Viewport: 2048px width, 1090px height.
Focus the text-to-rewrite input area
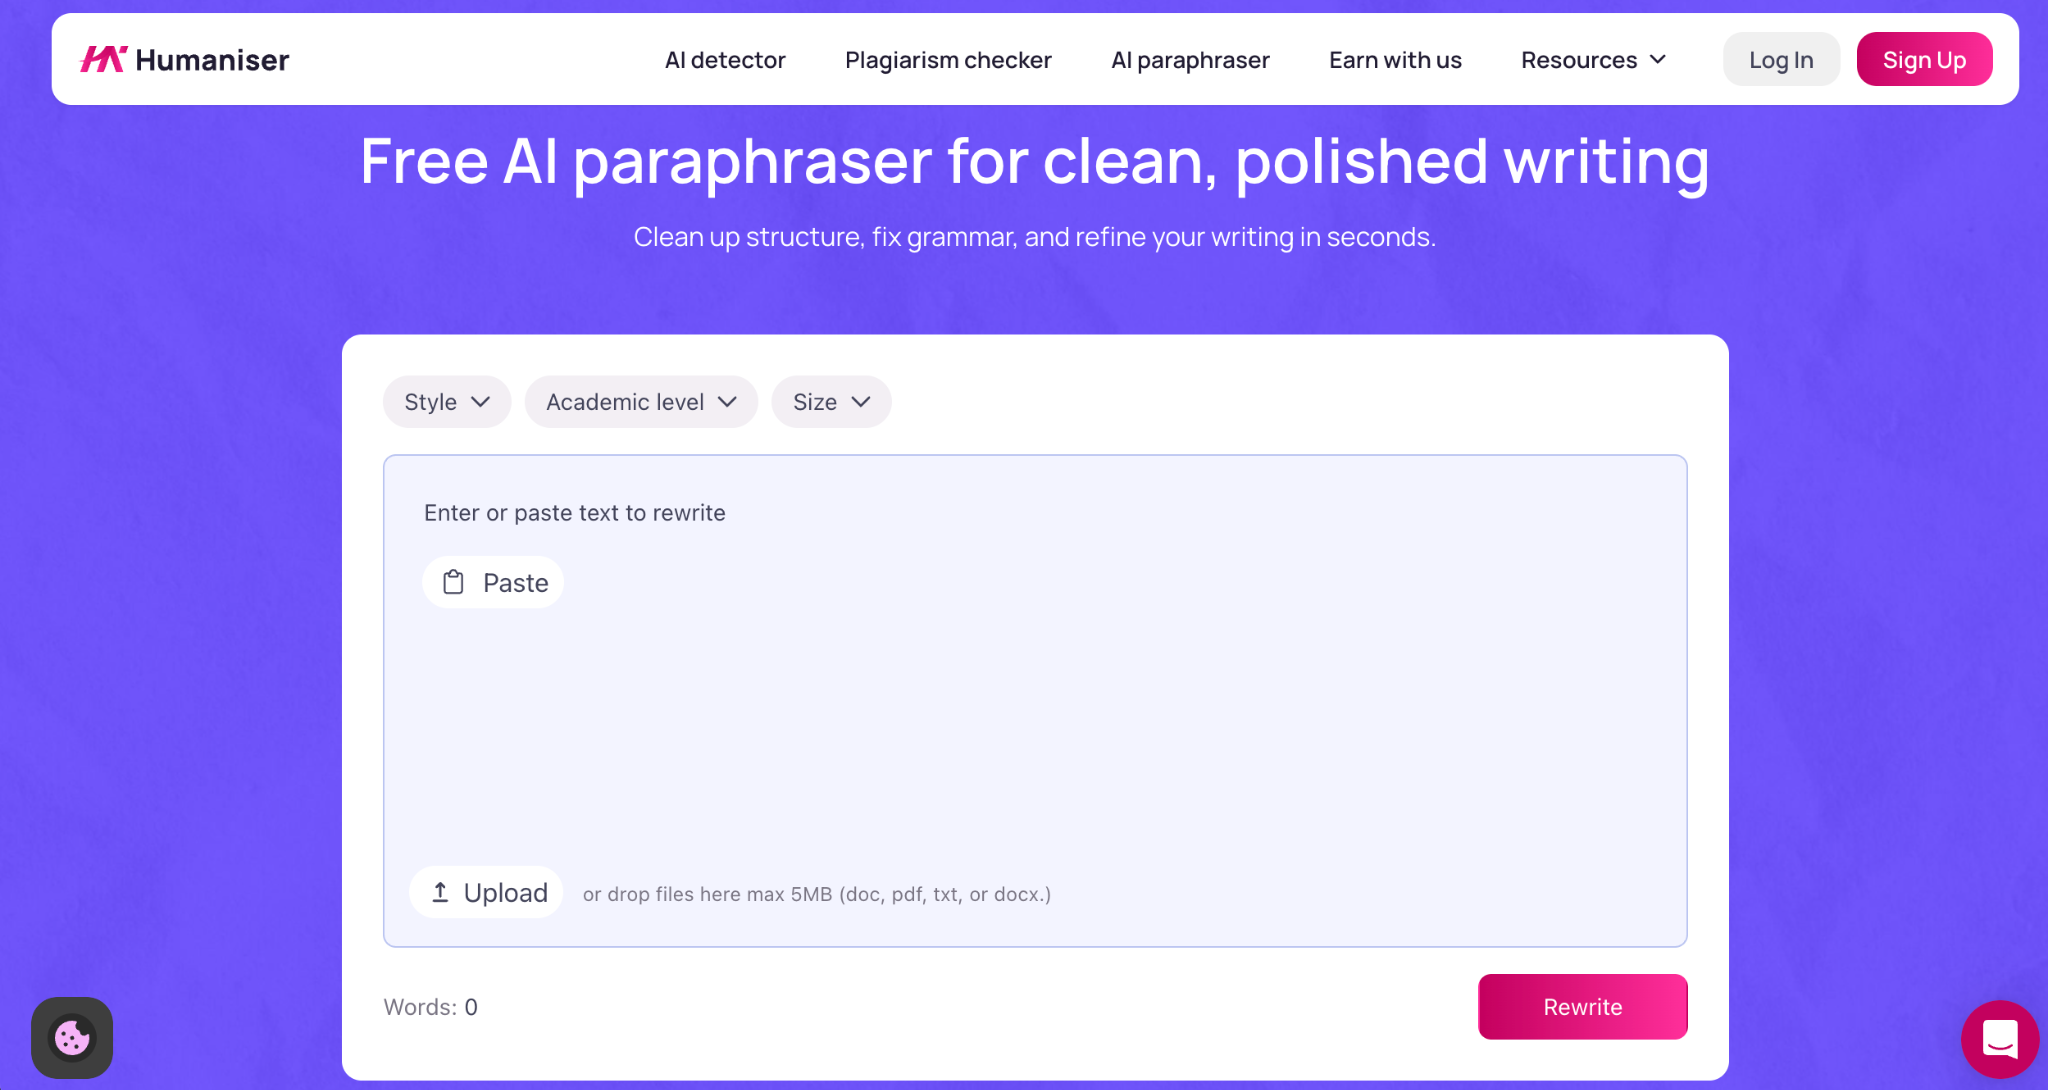[x=1035, y=720]
